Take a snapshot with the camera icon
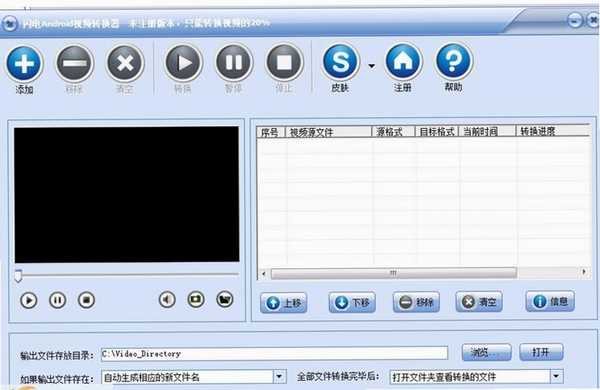 pos(196,299)
